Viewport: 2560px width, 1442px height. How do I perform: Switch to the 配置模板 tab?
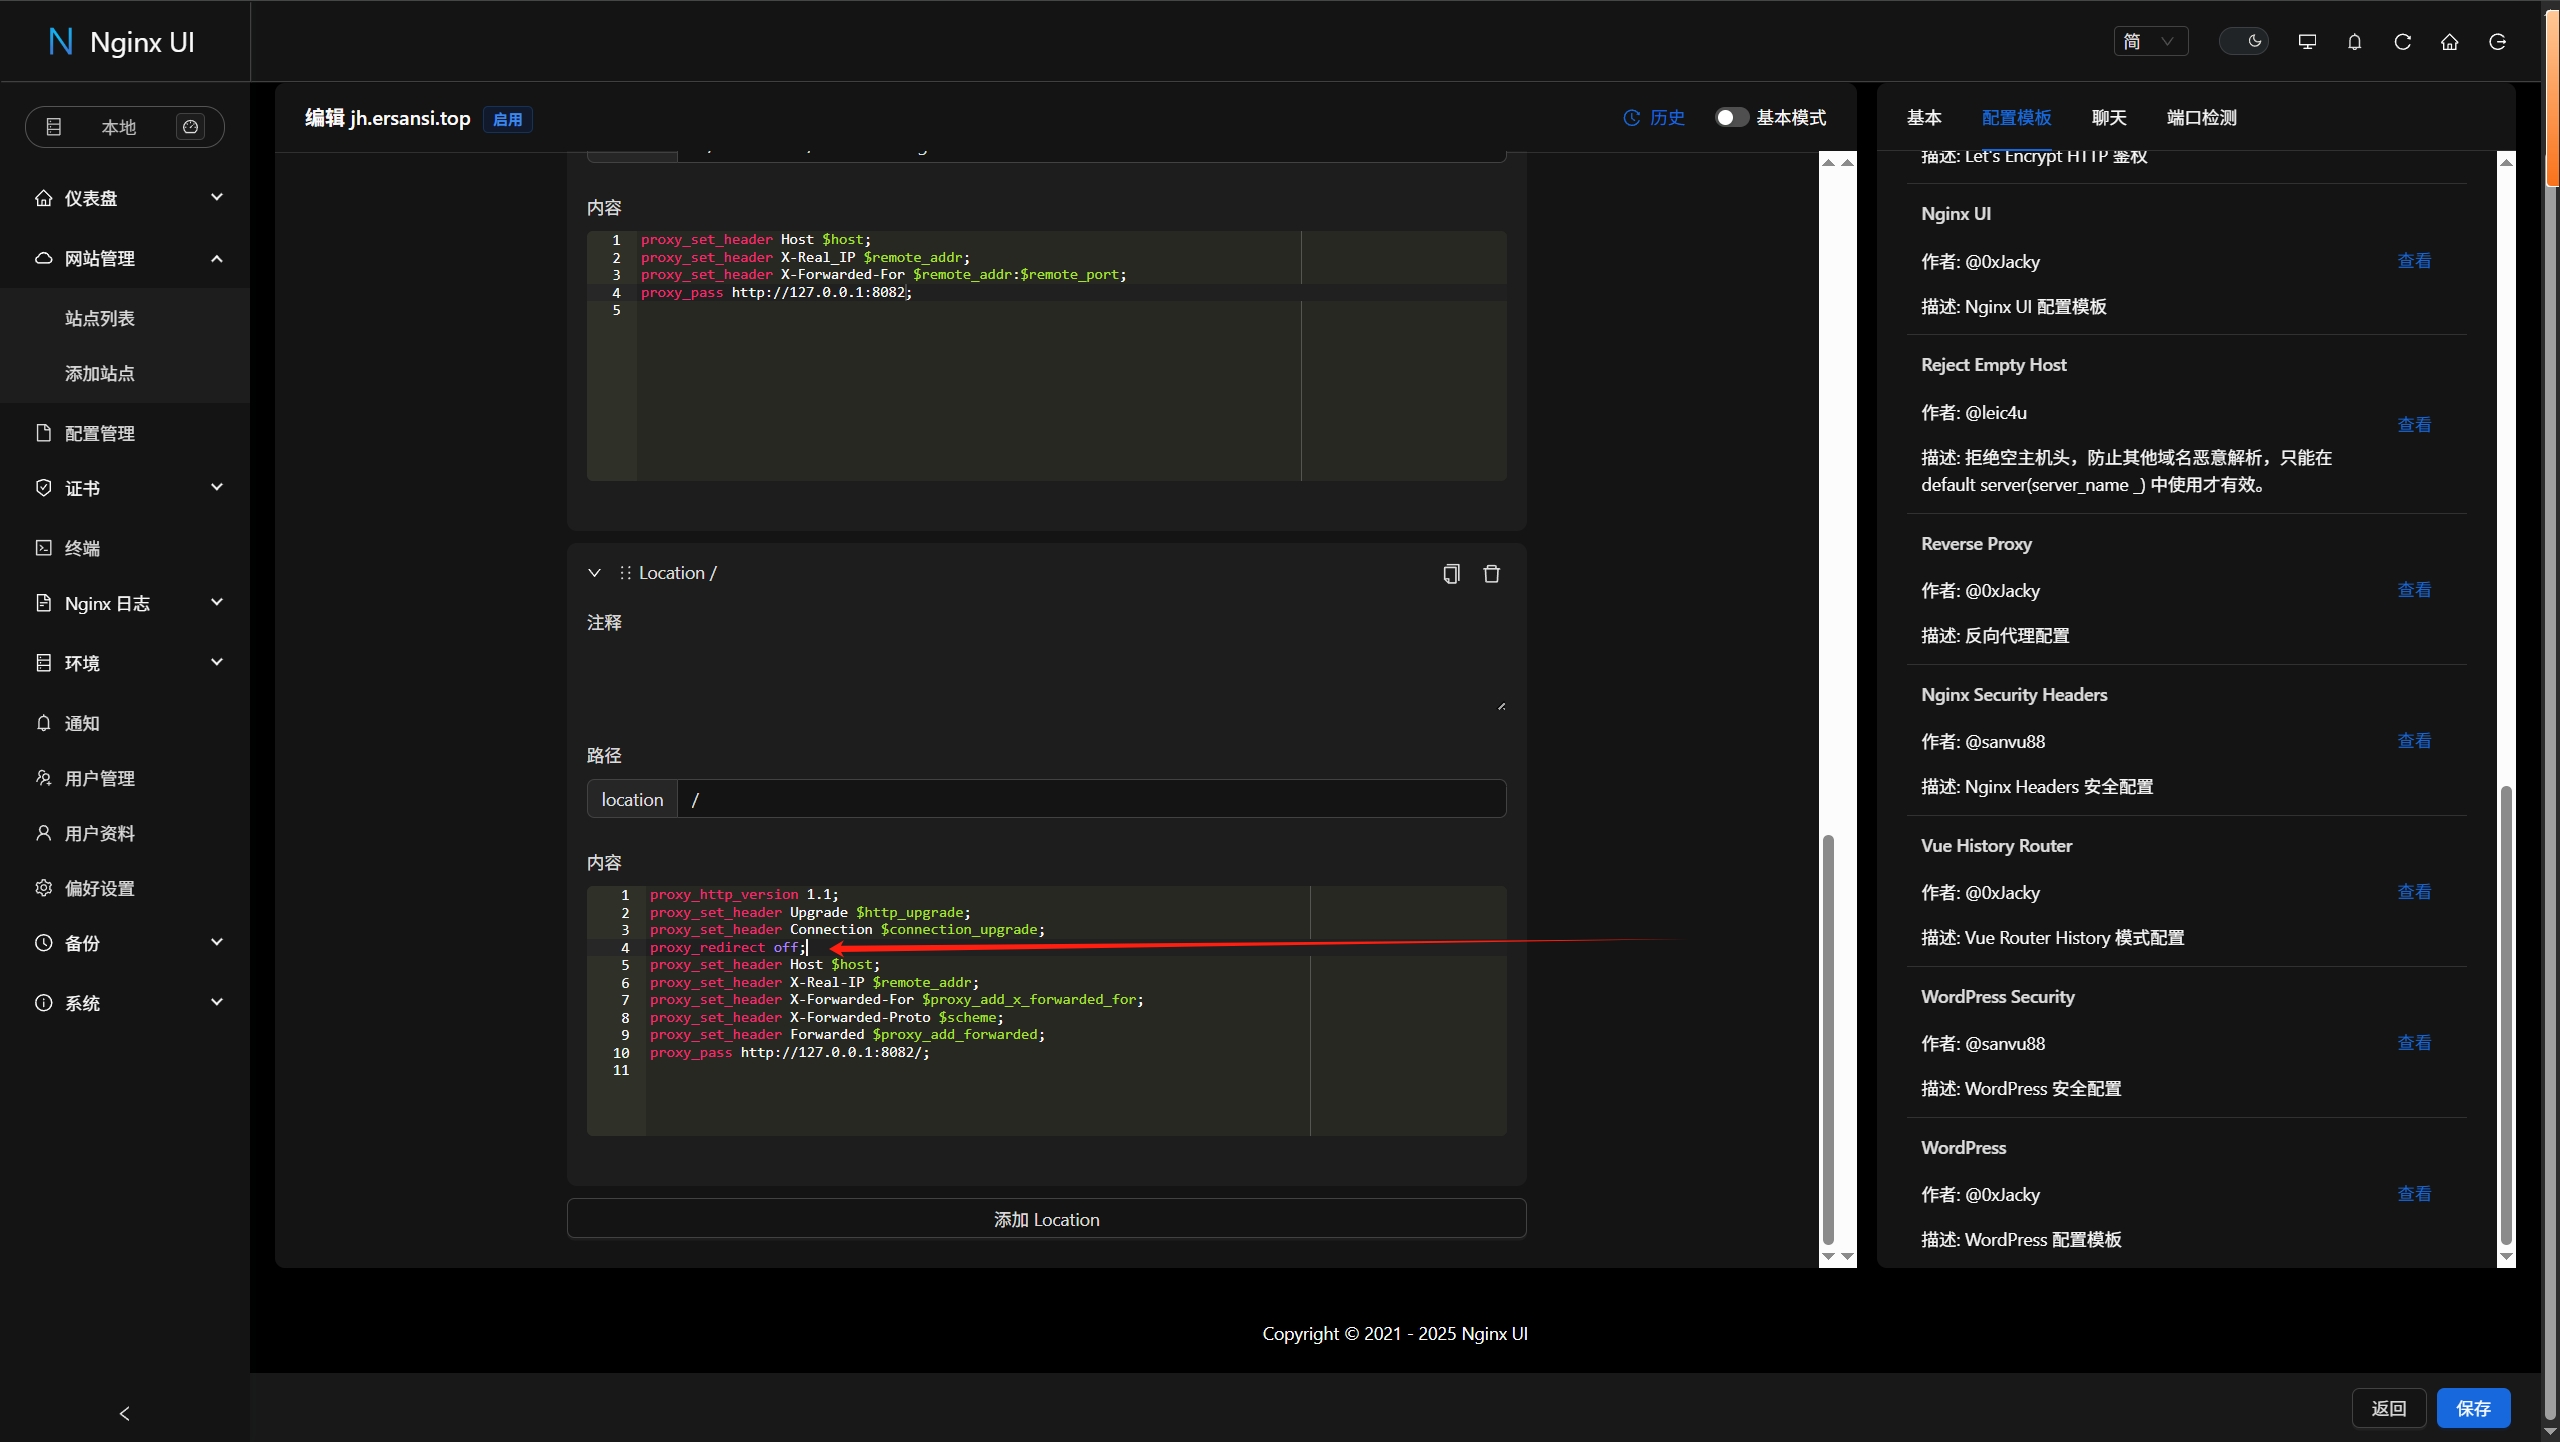click(2016, 118)
